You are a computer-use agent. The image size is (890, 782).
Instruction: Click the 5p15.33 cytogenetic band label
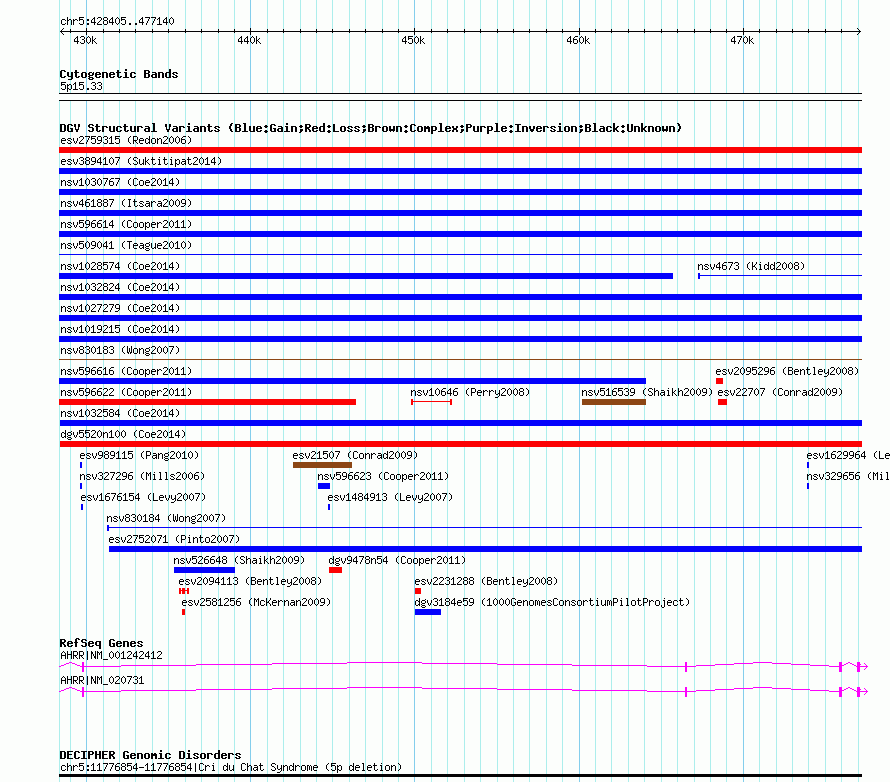[x=81, y=86]
